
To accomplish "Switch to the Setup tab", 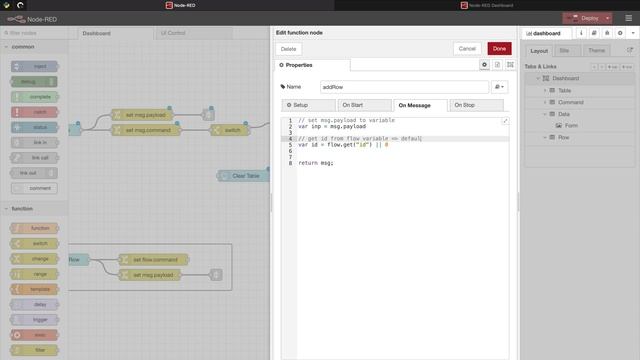I will click(x=309, y=105).
